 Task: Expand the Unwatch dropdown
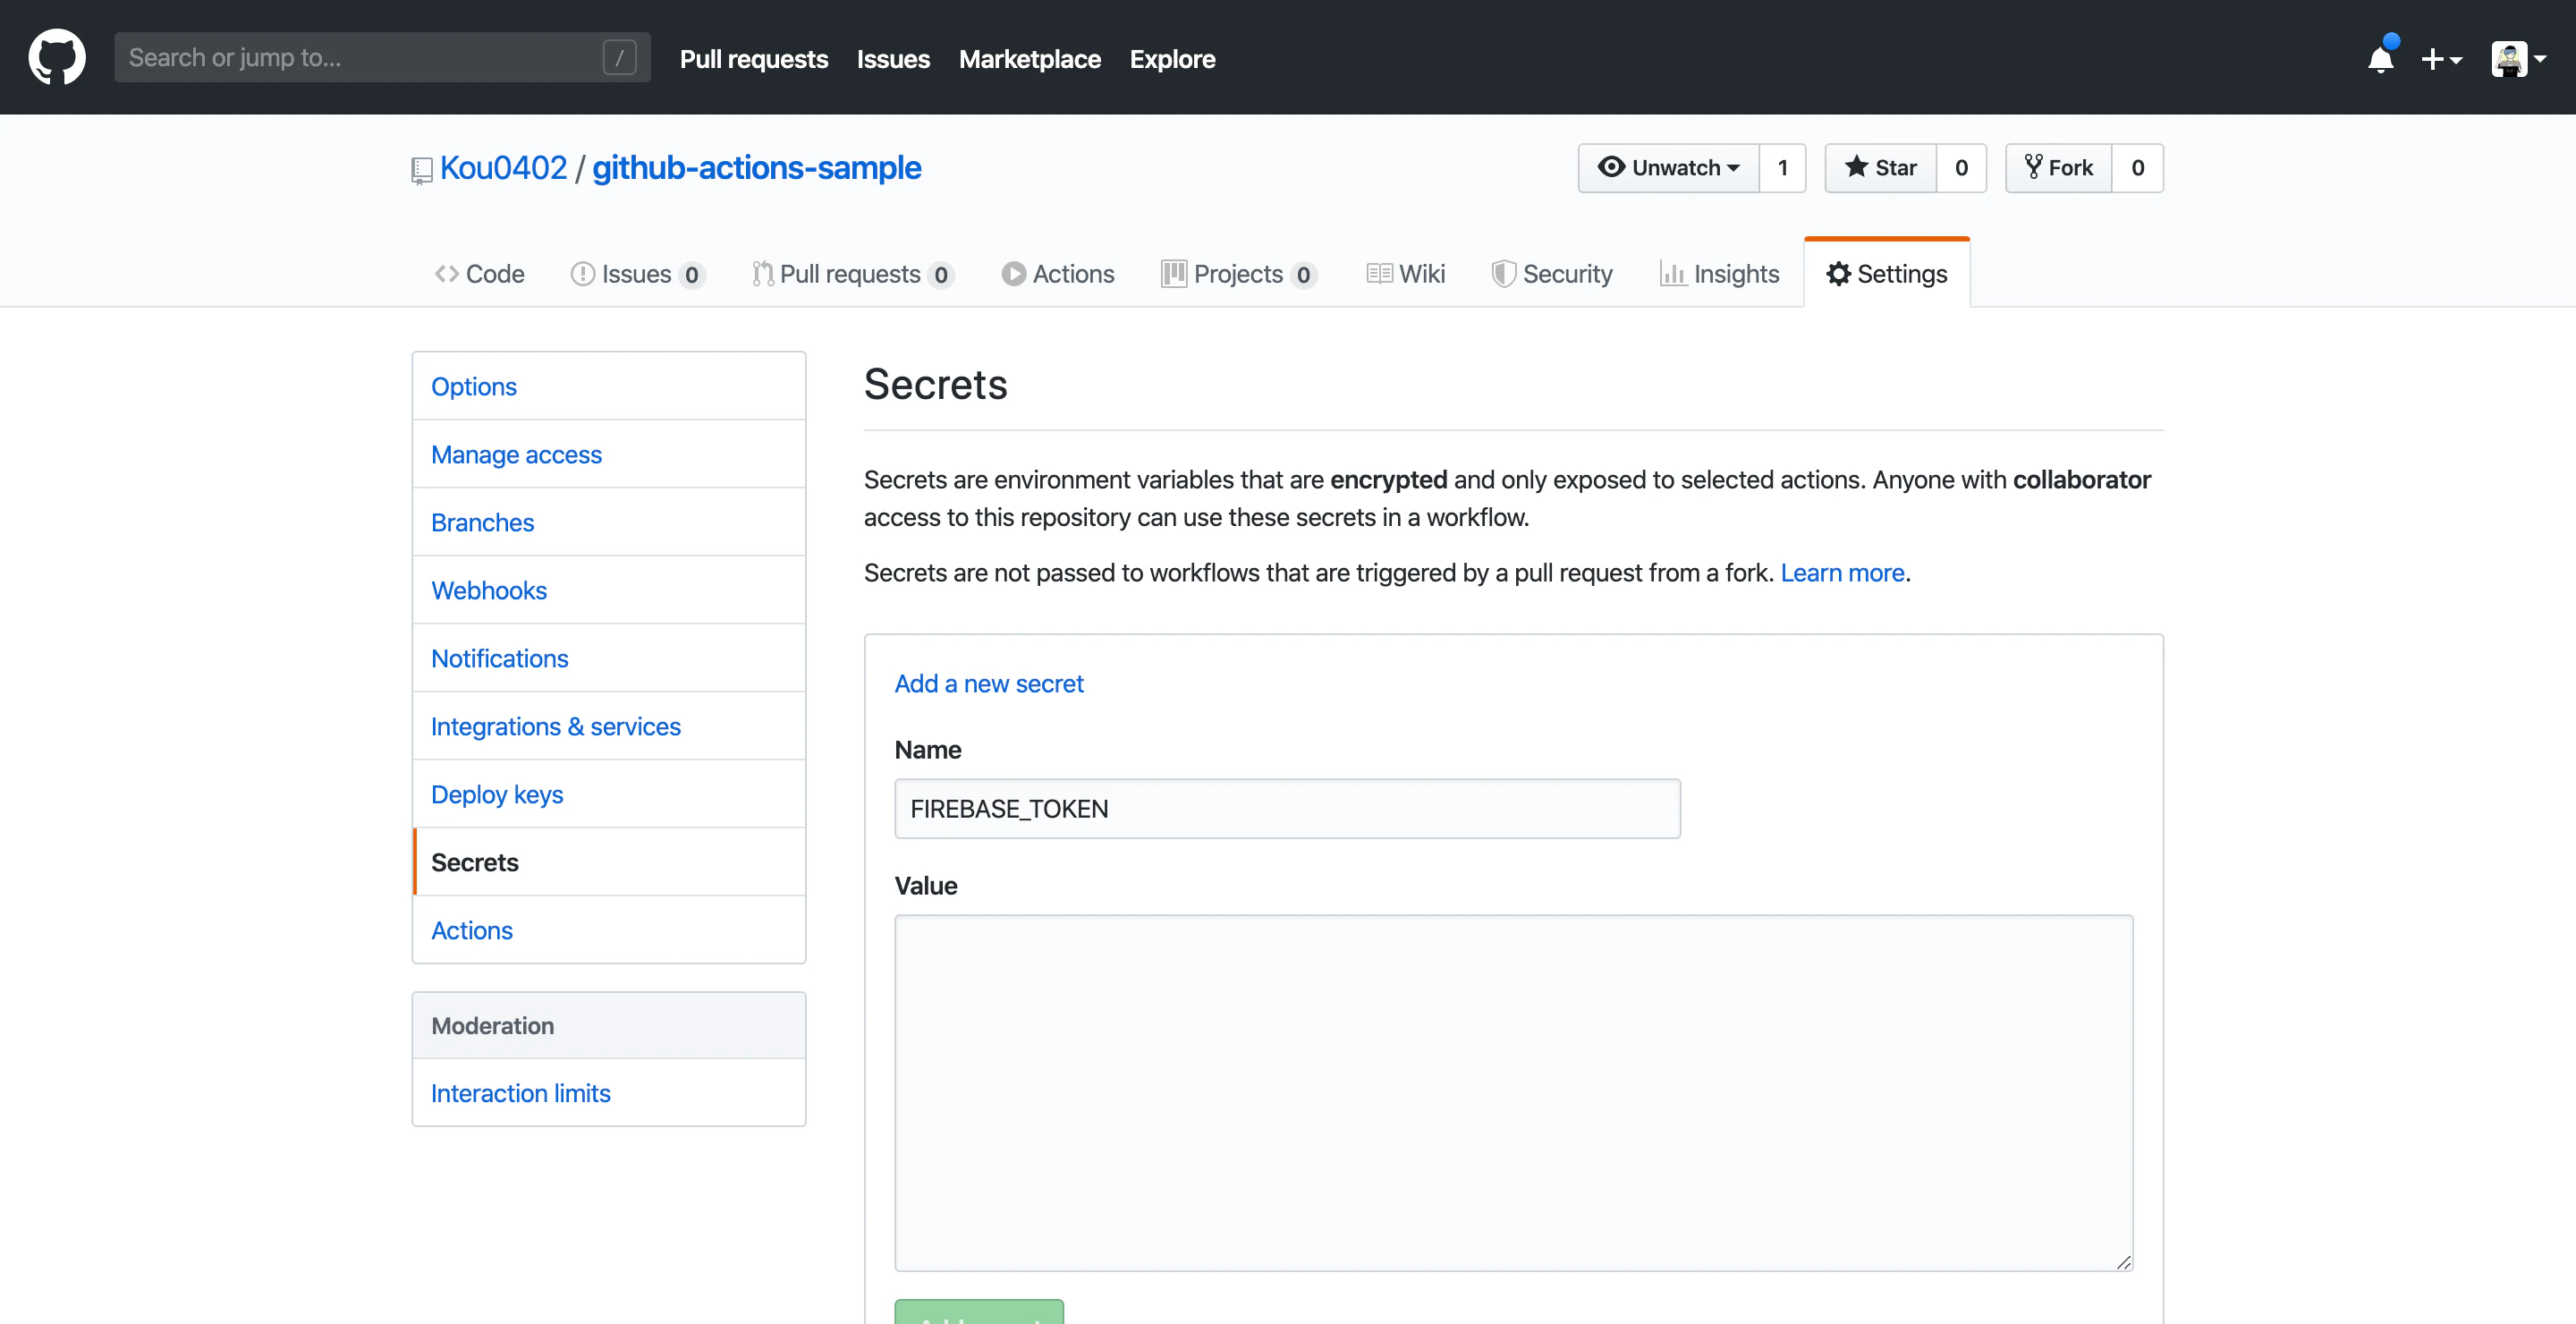tap(1668, 168)
